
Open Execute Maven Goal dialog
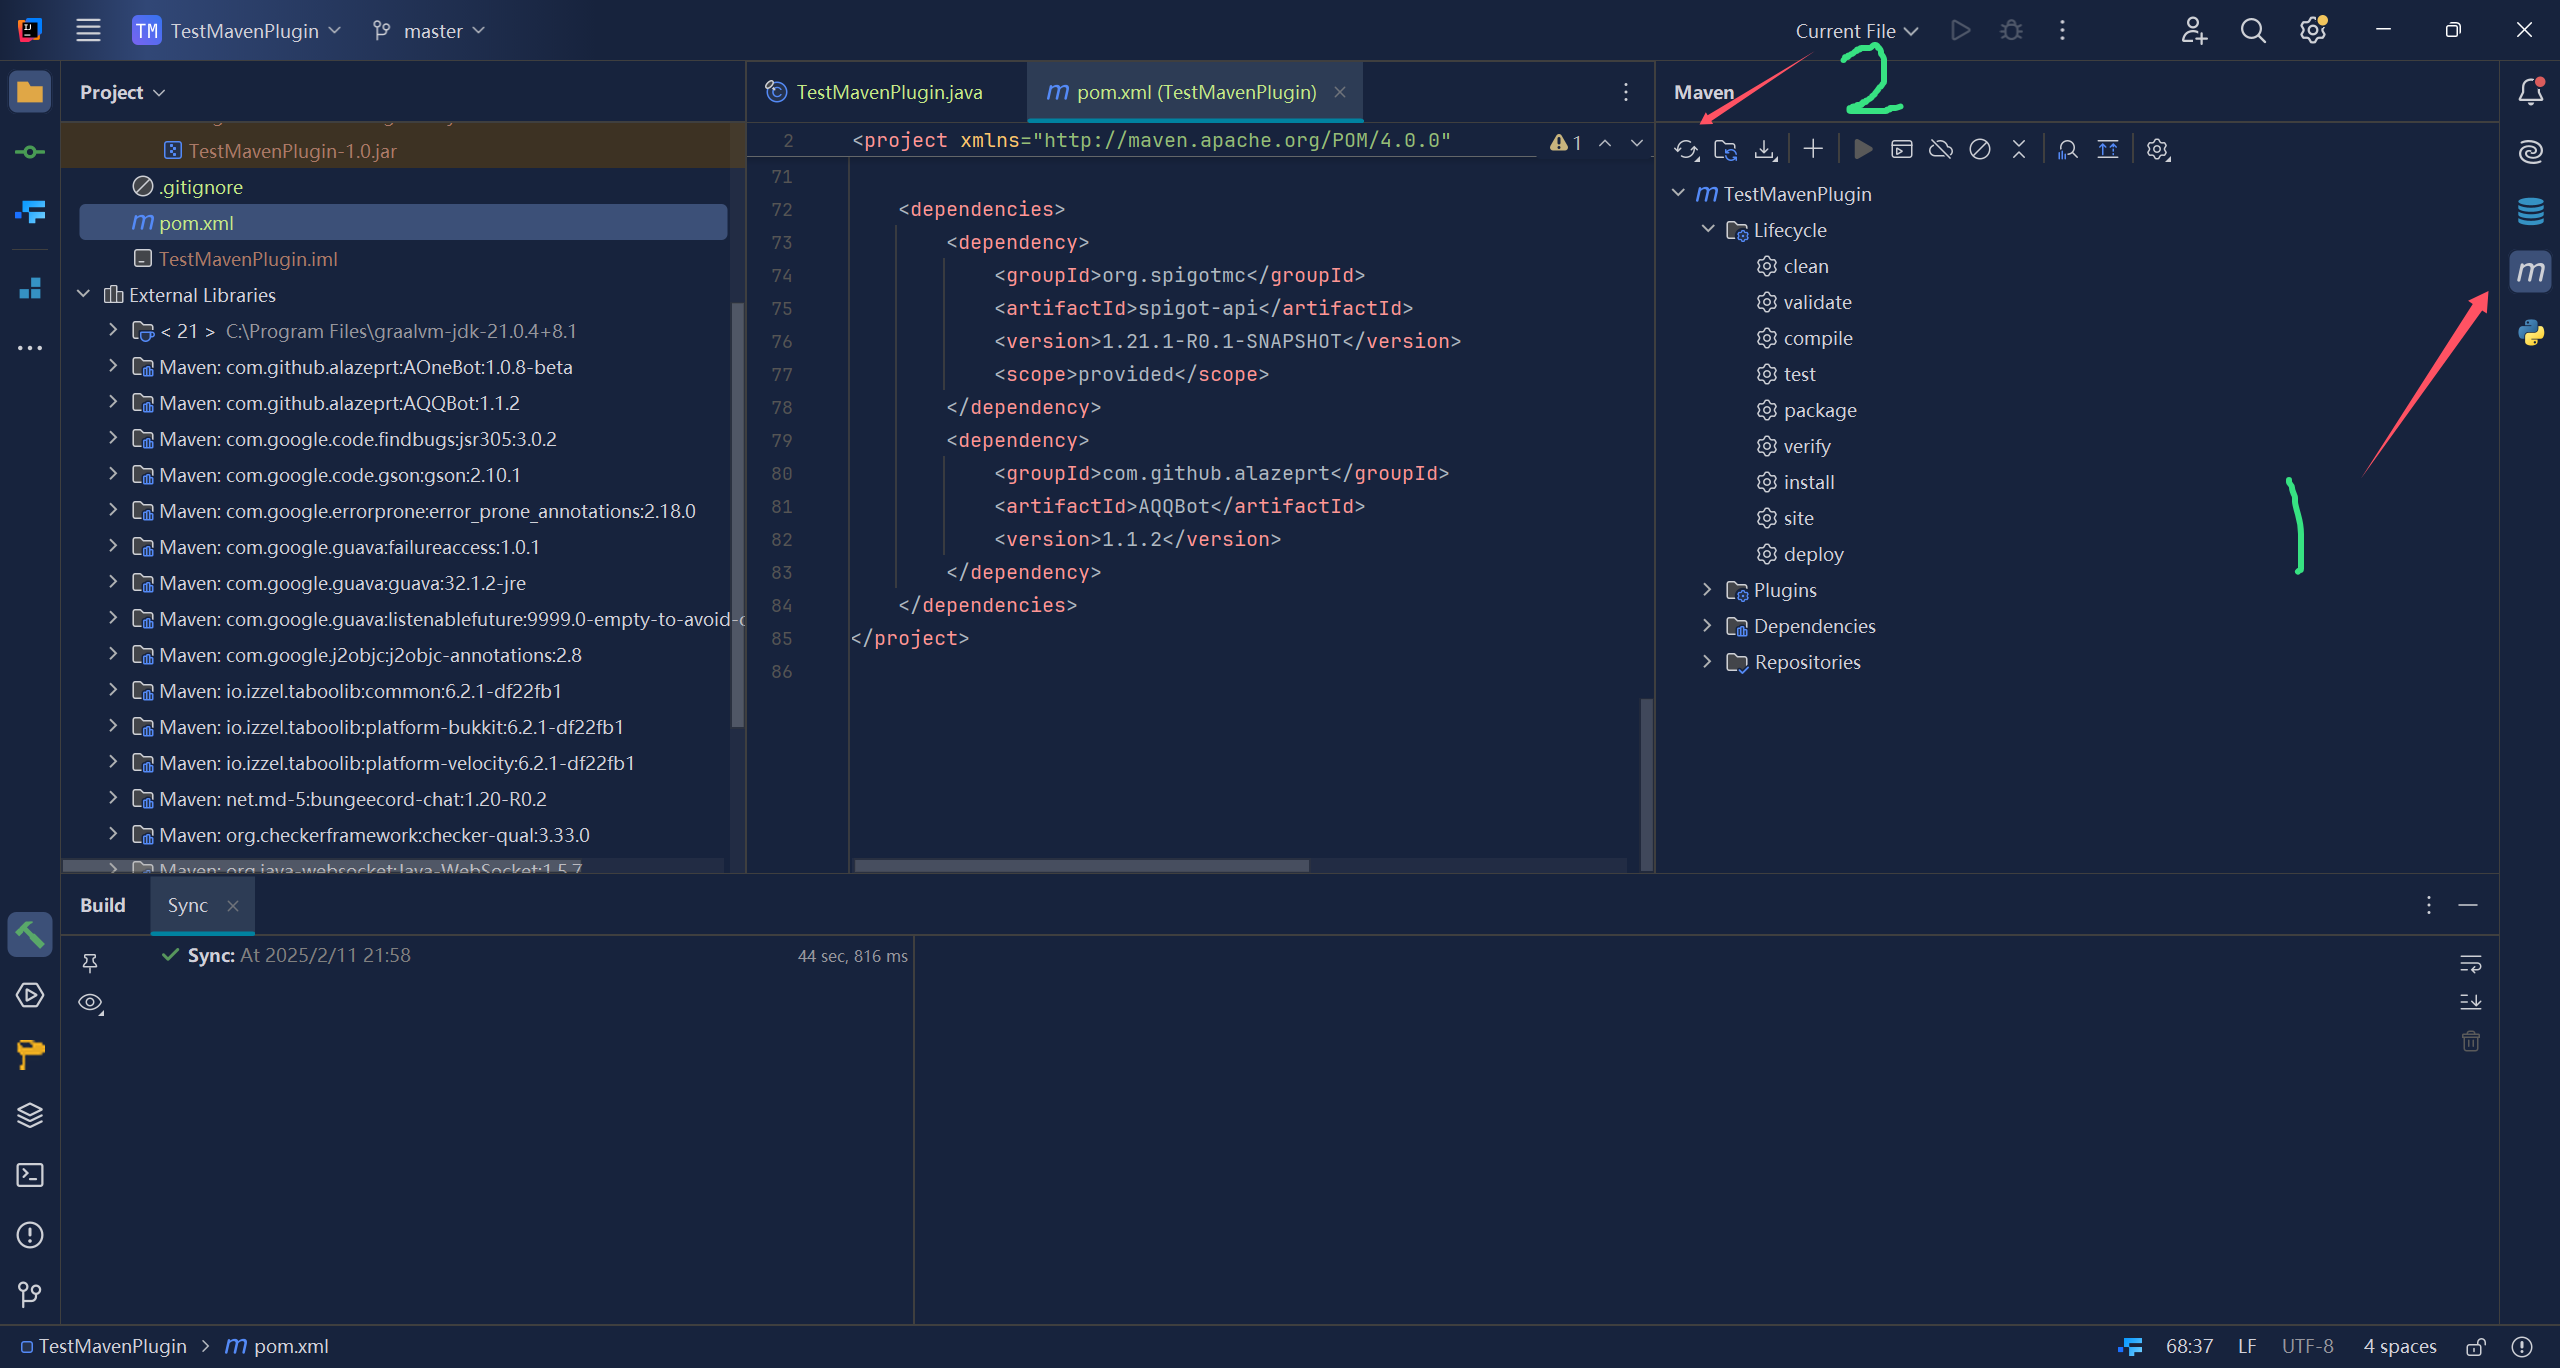pos(1902,150)
